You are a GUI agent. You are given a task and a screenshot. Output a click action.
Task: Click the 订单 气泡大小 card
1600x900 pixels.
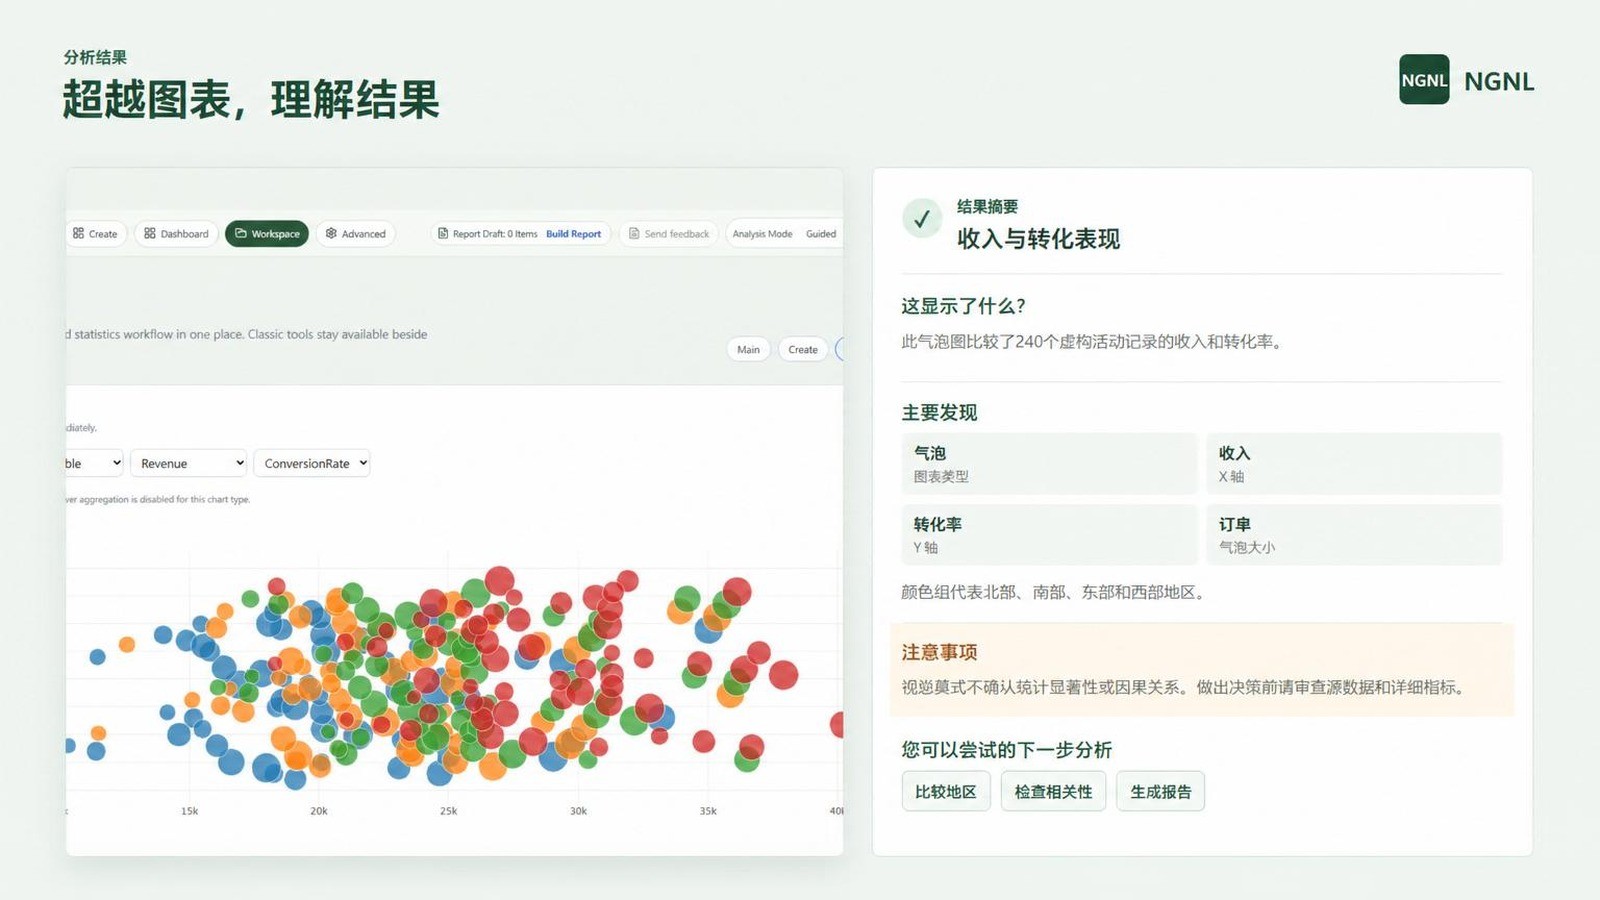(x=1354, y=535)
